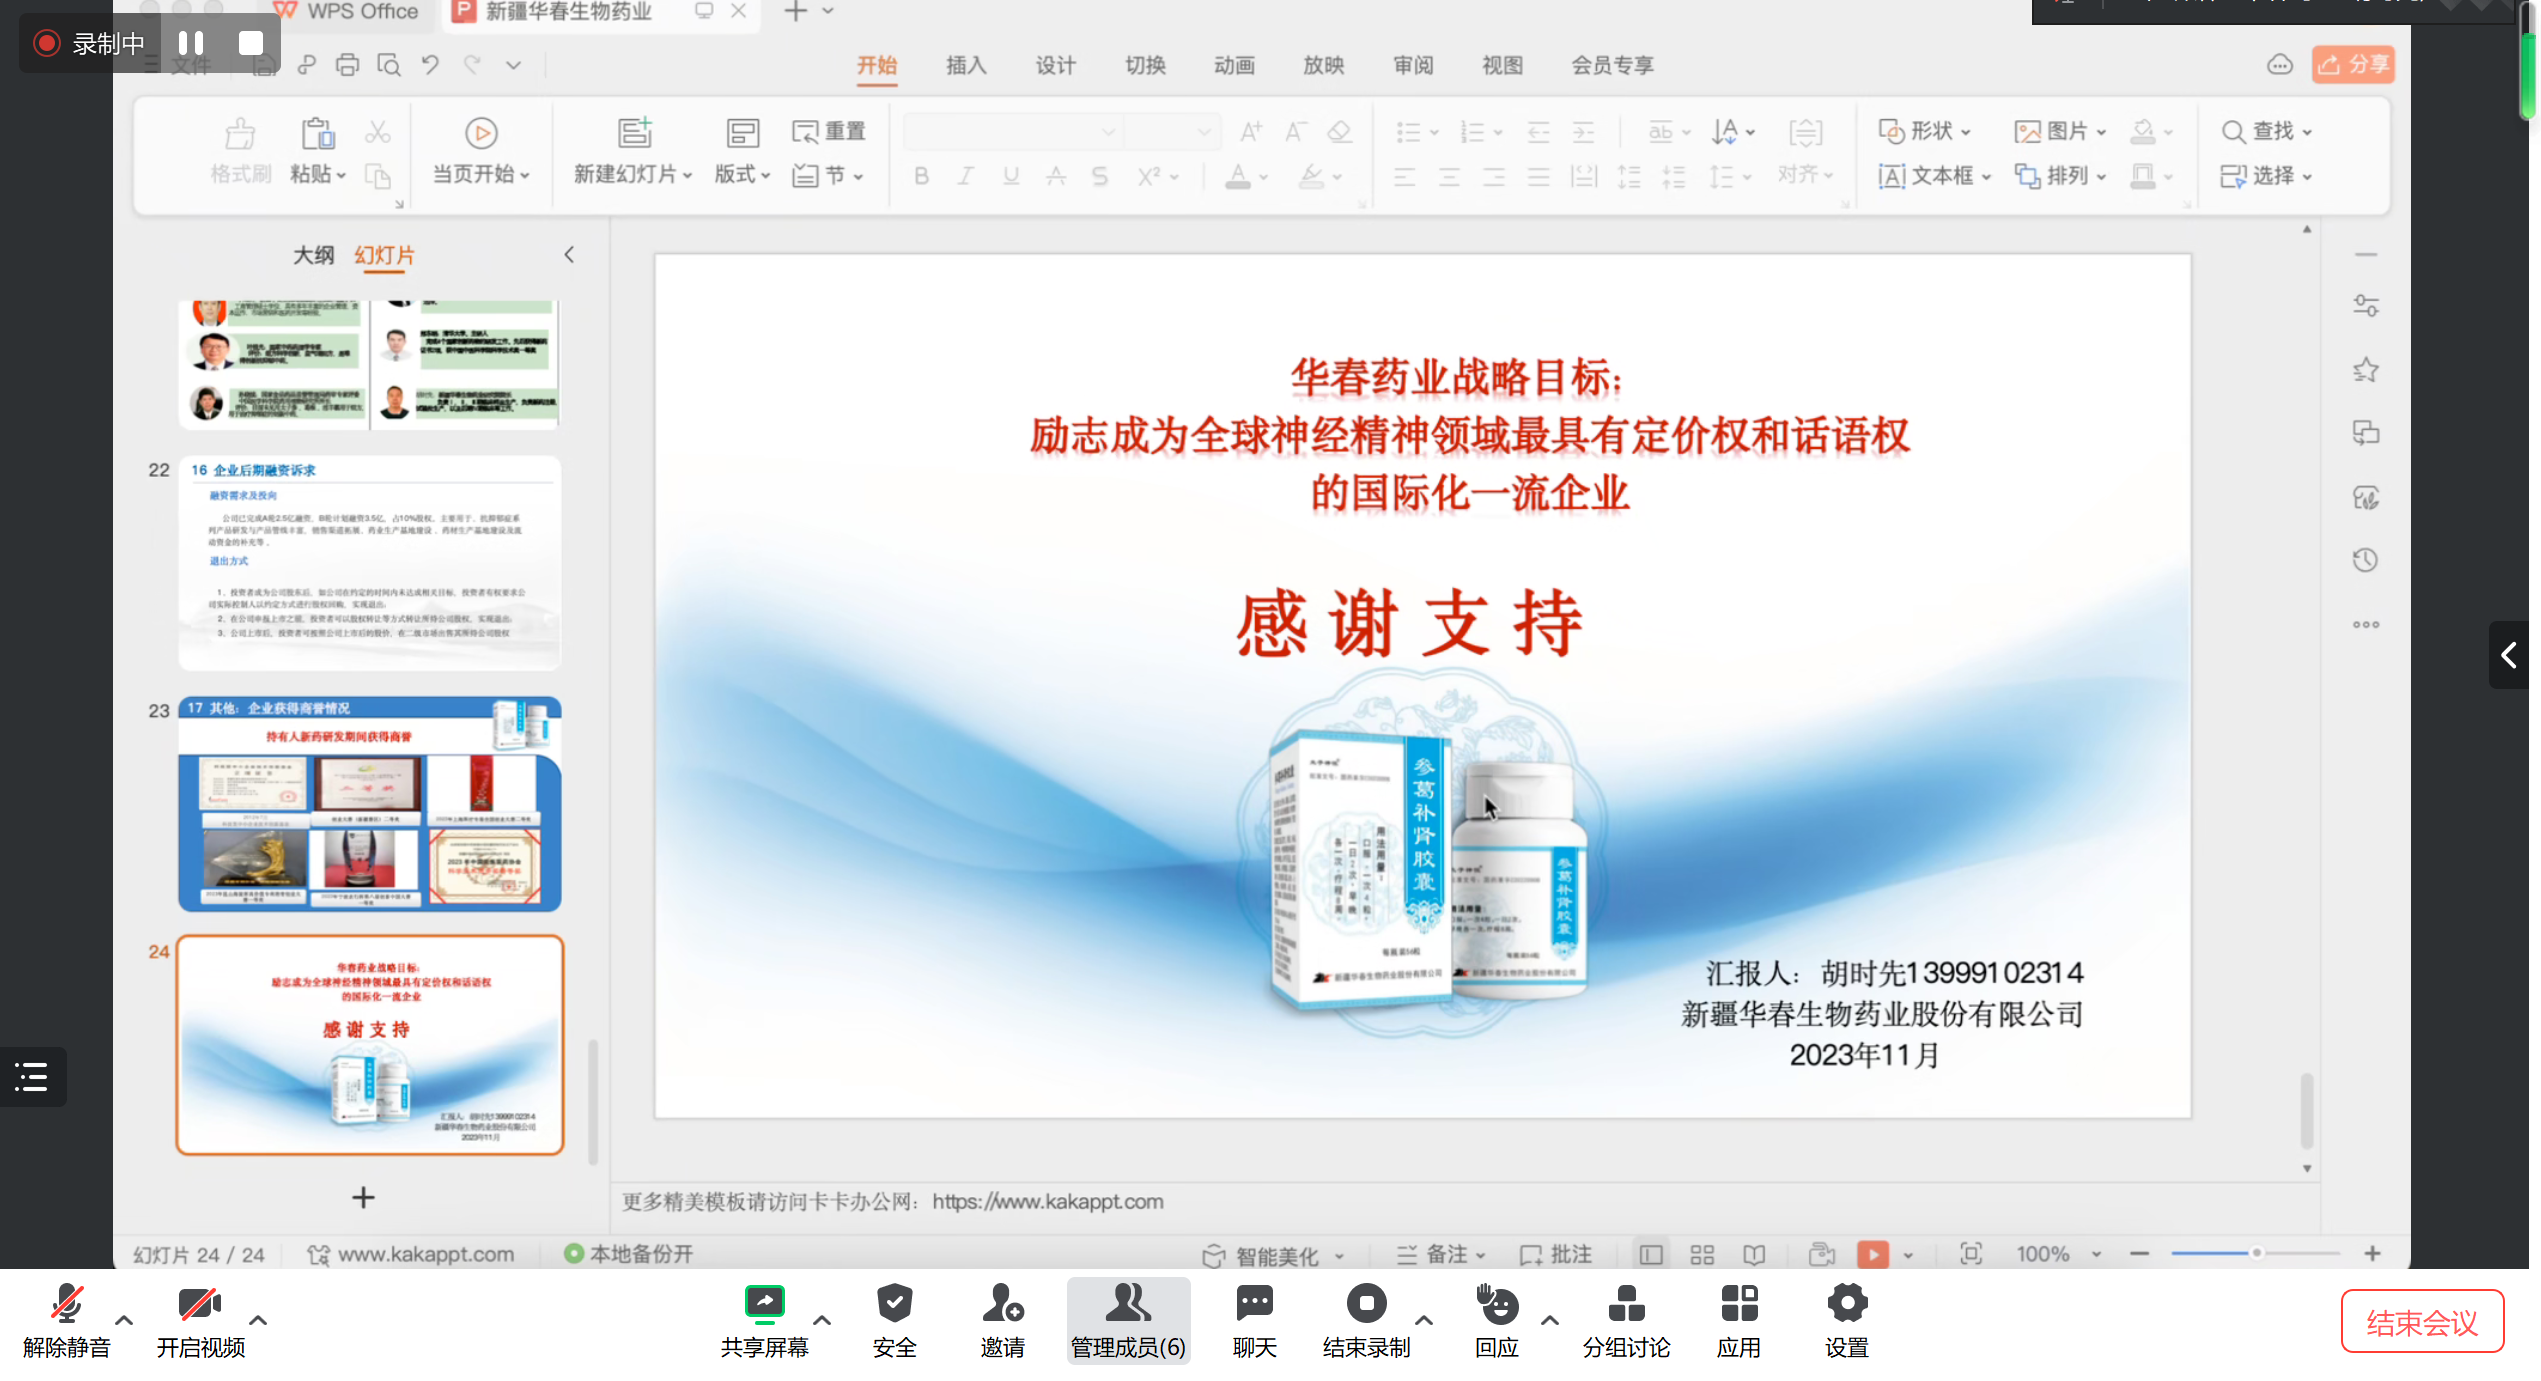Toggle the Notes (备注) pane
Image resolution: width=2541 pixels, height=1381 pixels.
[x=1441, y=1255]
